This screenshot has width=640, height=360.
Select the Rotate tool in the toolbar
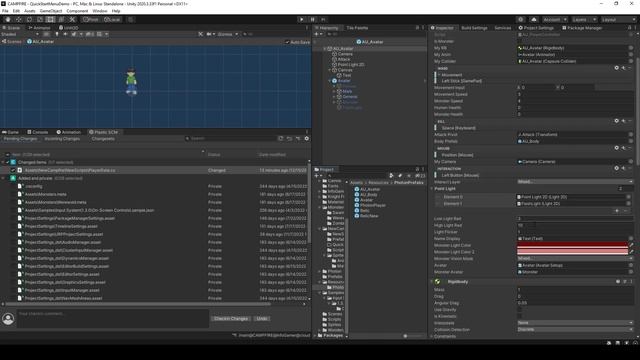29,19
